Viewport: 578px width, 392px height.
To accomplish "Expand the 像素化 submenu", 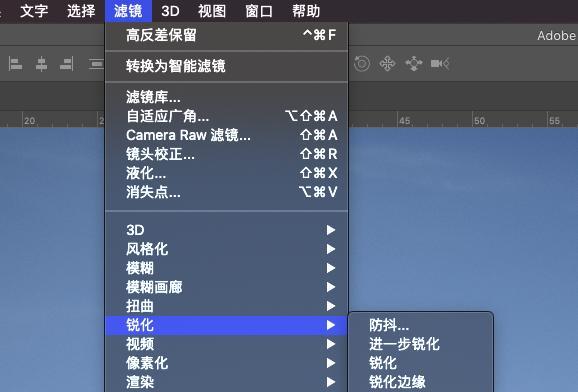I will coord(227,363).
